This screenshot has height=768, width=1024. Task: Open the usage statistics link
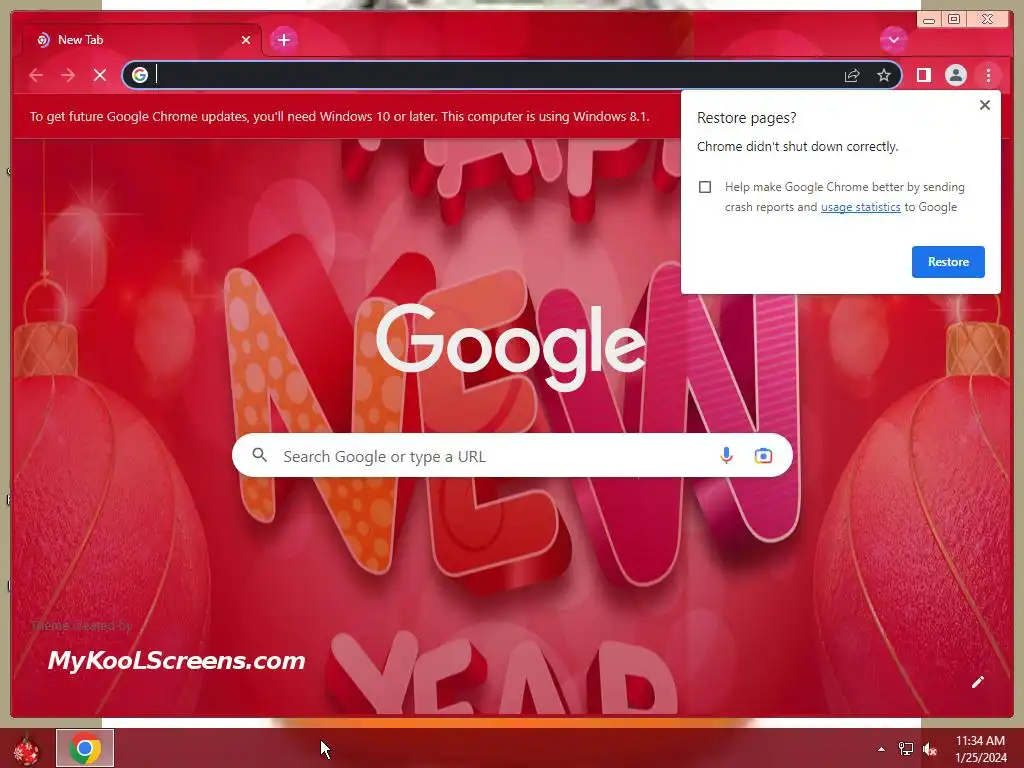(x=860, y=207)
